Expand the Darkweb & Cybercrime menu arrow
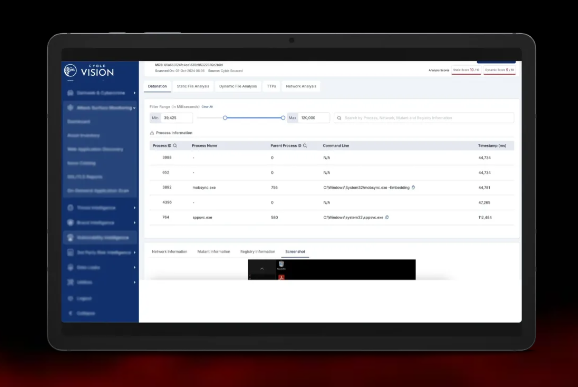Viewport: 578px width, 387px height. 135,93
